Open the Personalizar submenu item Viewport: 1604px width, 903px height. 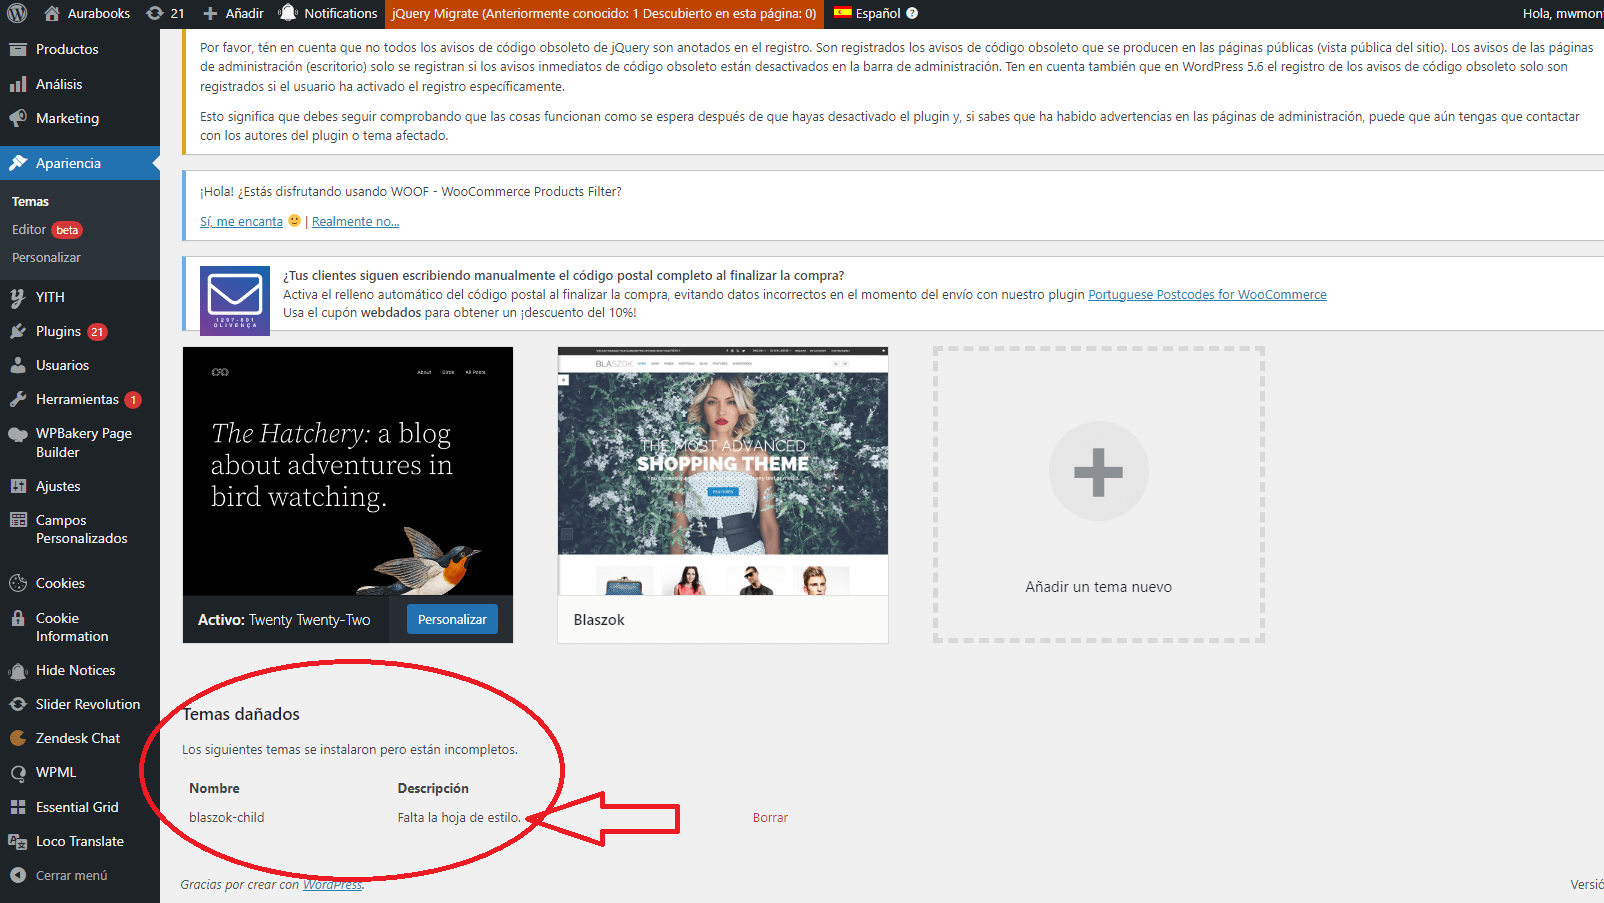point(46,257)
